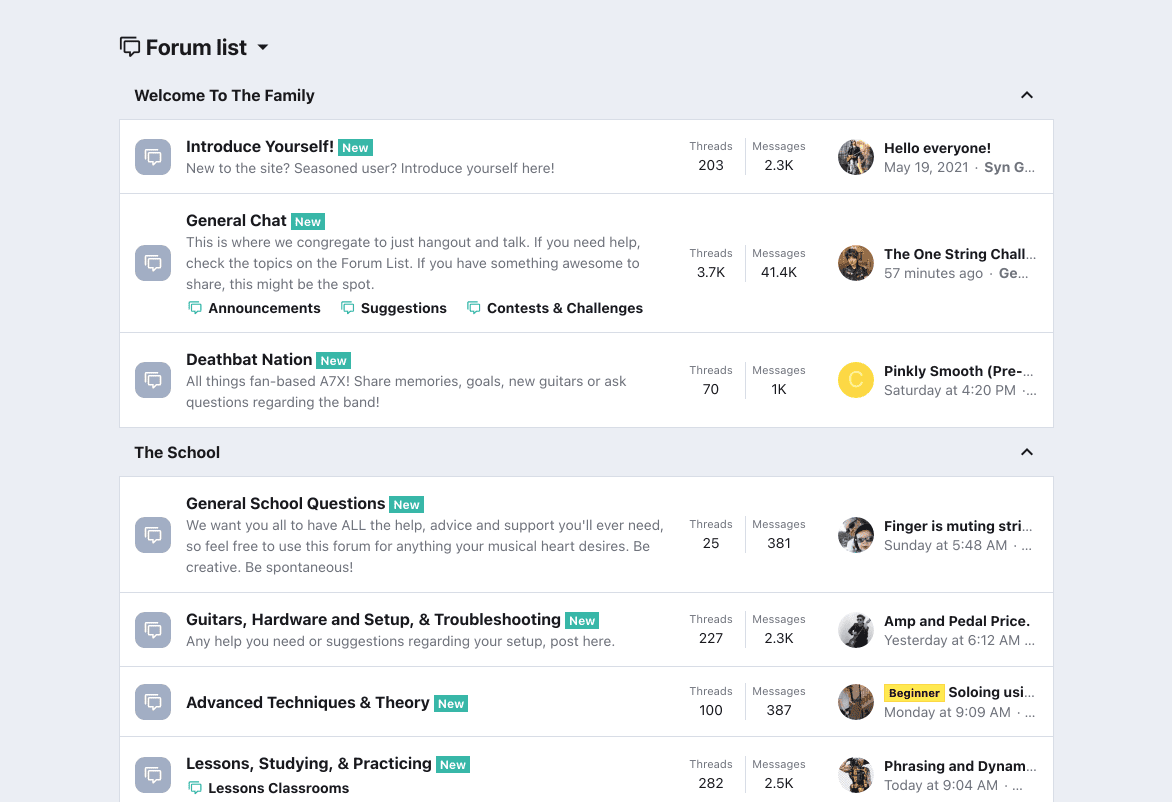Click the Advanced Techniques & Theory forum icon
Image resolution: width=1172 pixels, height=802 pixels.
(x=153, y=702)
